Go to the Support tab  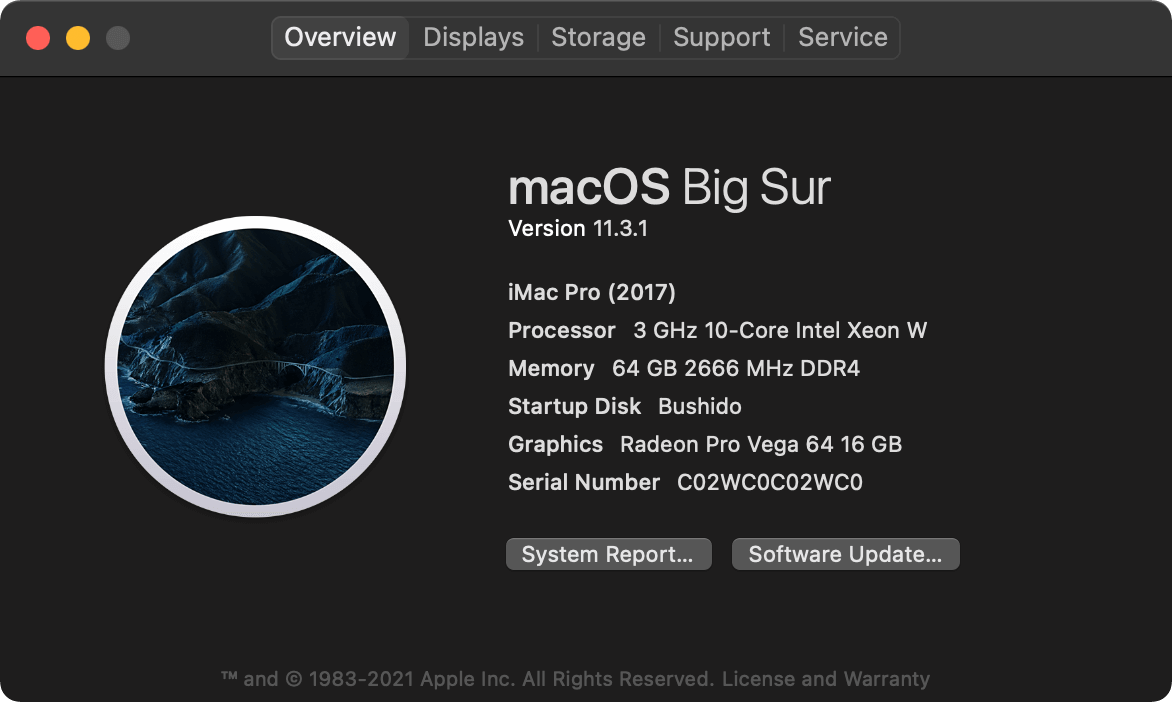721,37
